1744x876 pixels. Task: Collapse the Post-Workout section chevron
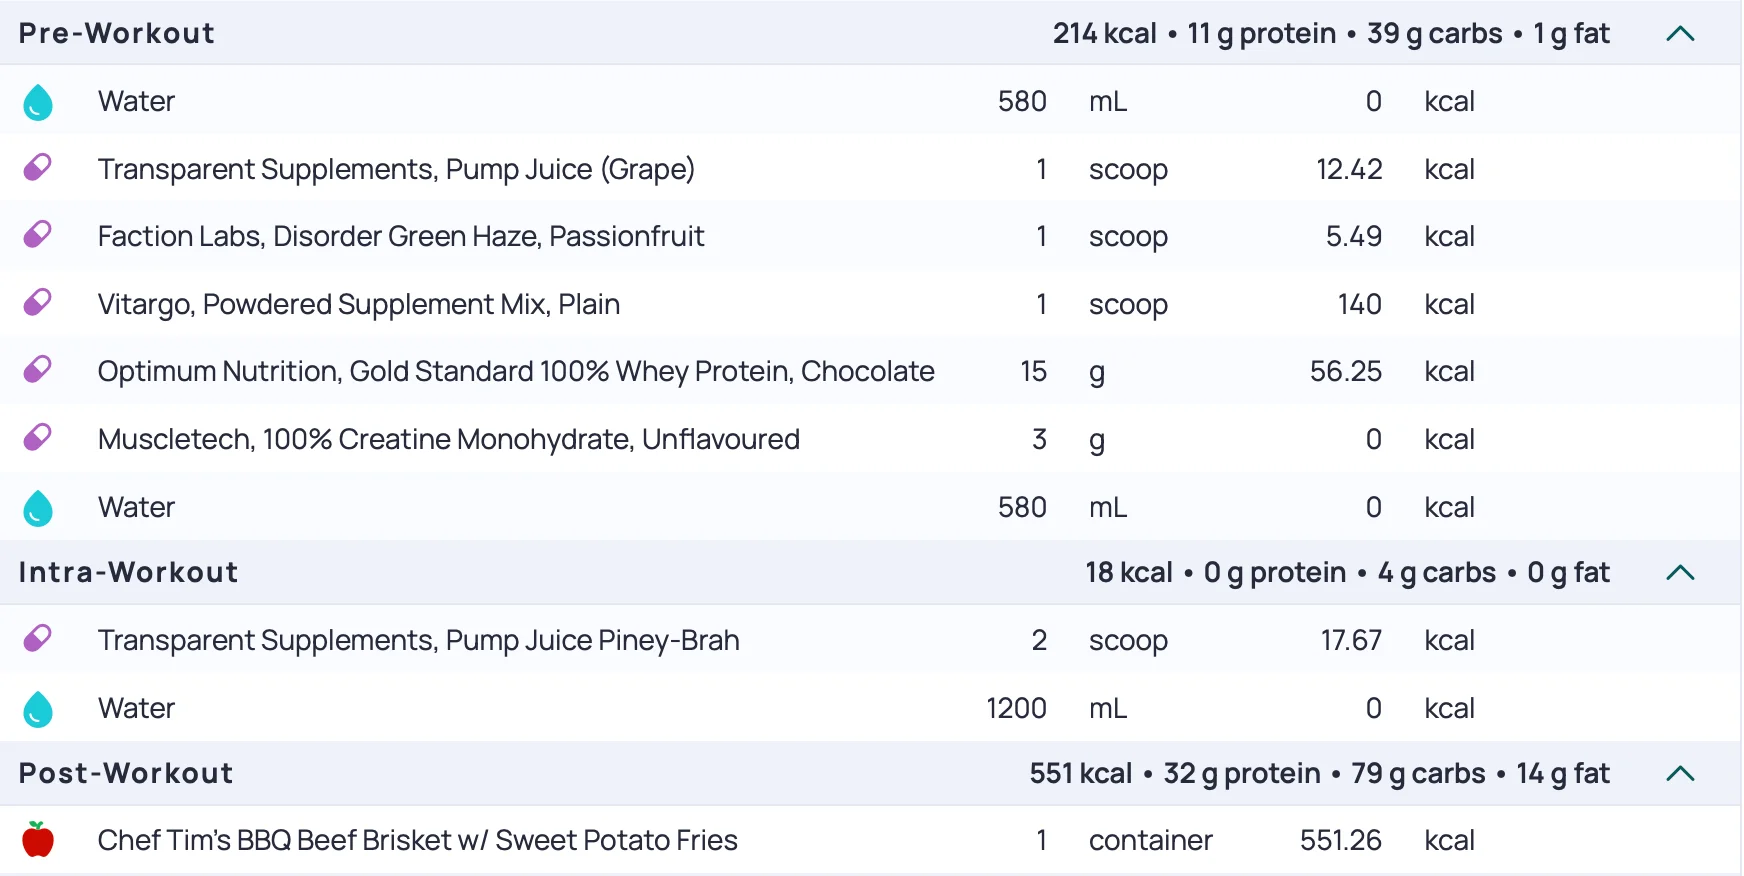[x=1680, y=774]
